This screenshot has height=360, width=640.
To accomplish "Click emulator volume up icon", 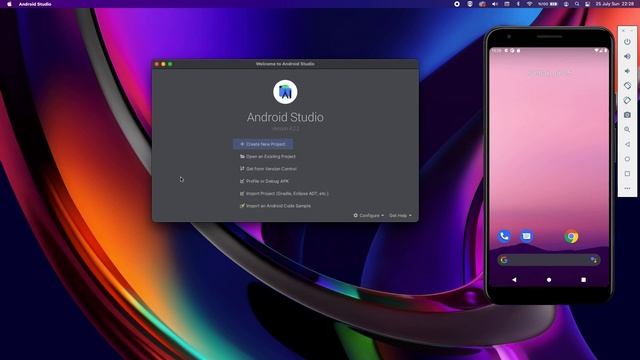I will pos(627,56).
